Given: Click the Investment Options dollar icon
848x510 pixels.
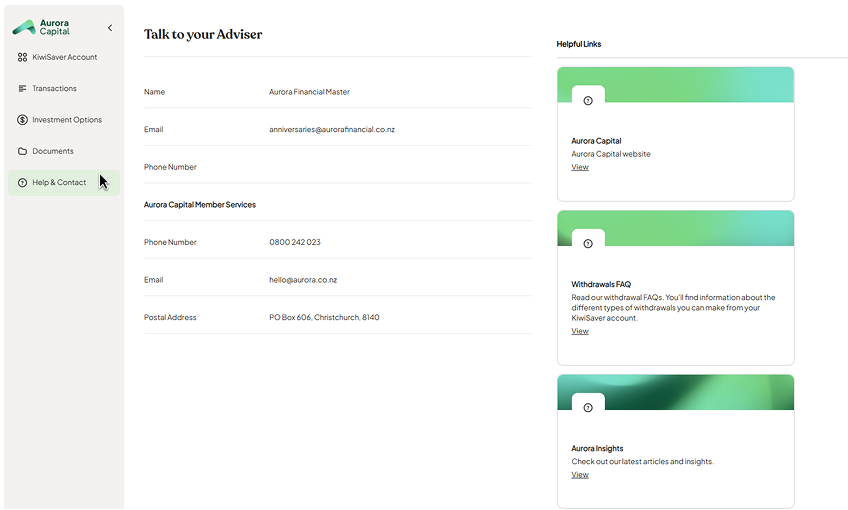Looking at the screenshot, I should (22, 120).
